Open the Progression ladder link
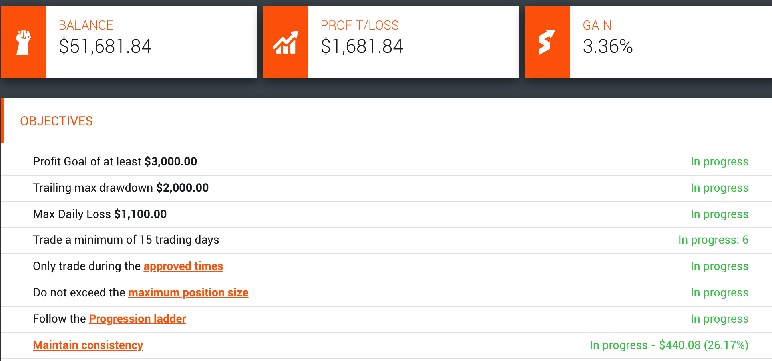 (137, 319)
